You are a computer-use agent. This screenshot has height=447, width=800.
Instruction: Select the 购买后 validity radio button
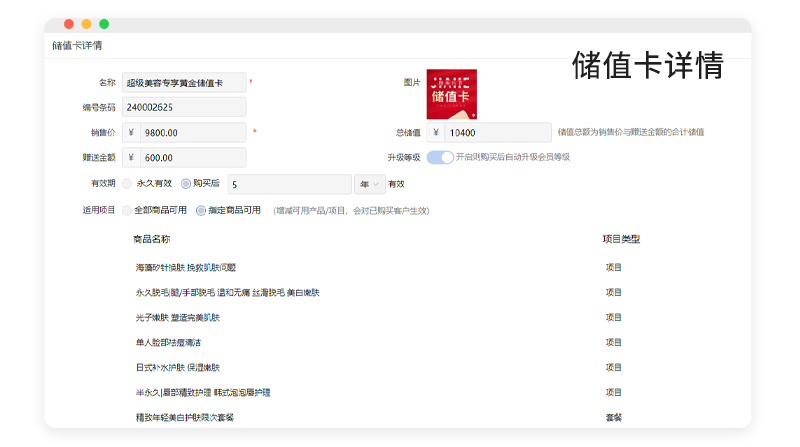point(186,184)
